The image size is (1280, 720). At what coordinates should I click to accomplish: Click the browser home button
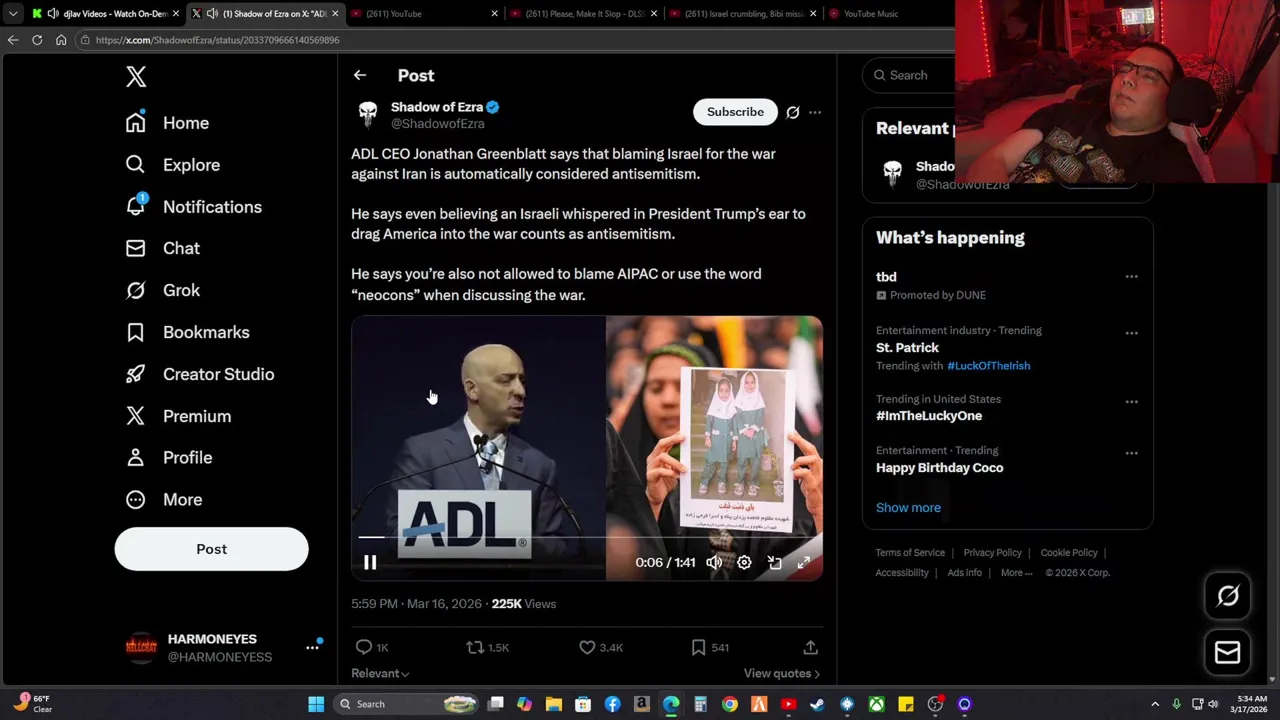61,40
